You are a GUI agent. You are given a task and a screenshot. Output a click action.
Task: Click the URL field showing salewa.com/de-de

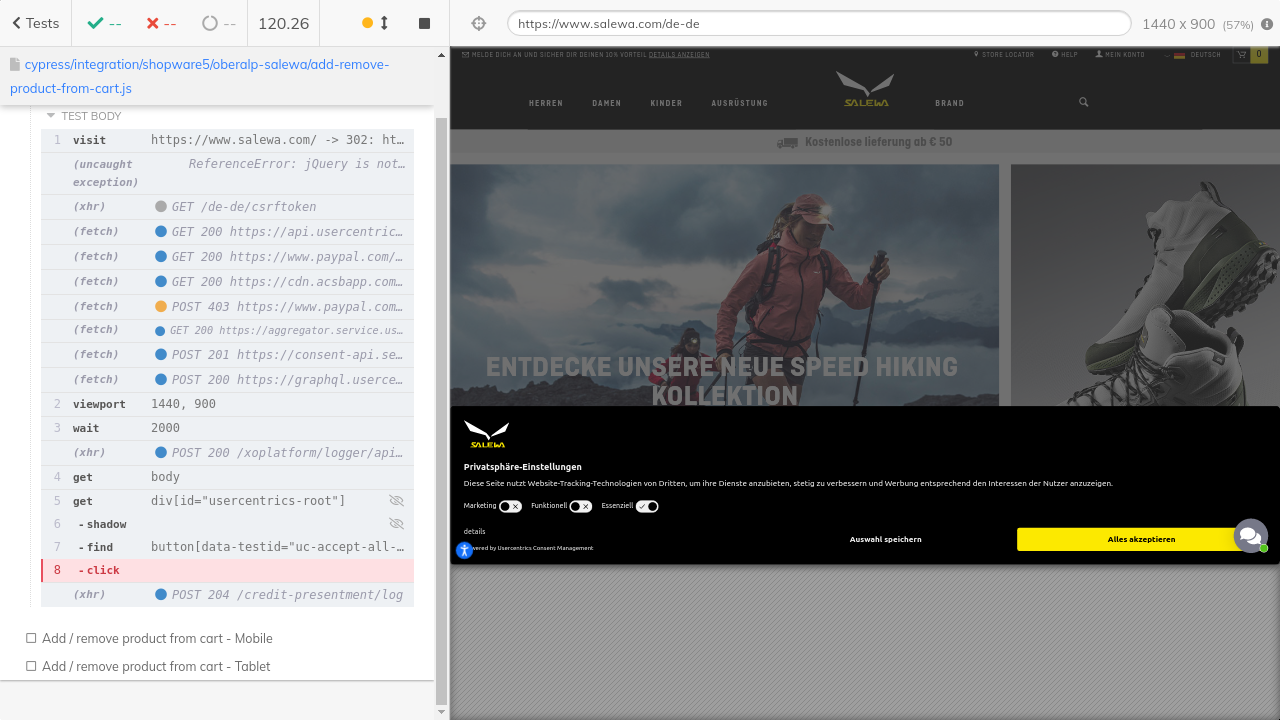point(818,23)
